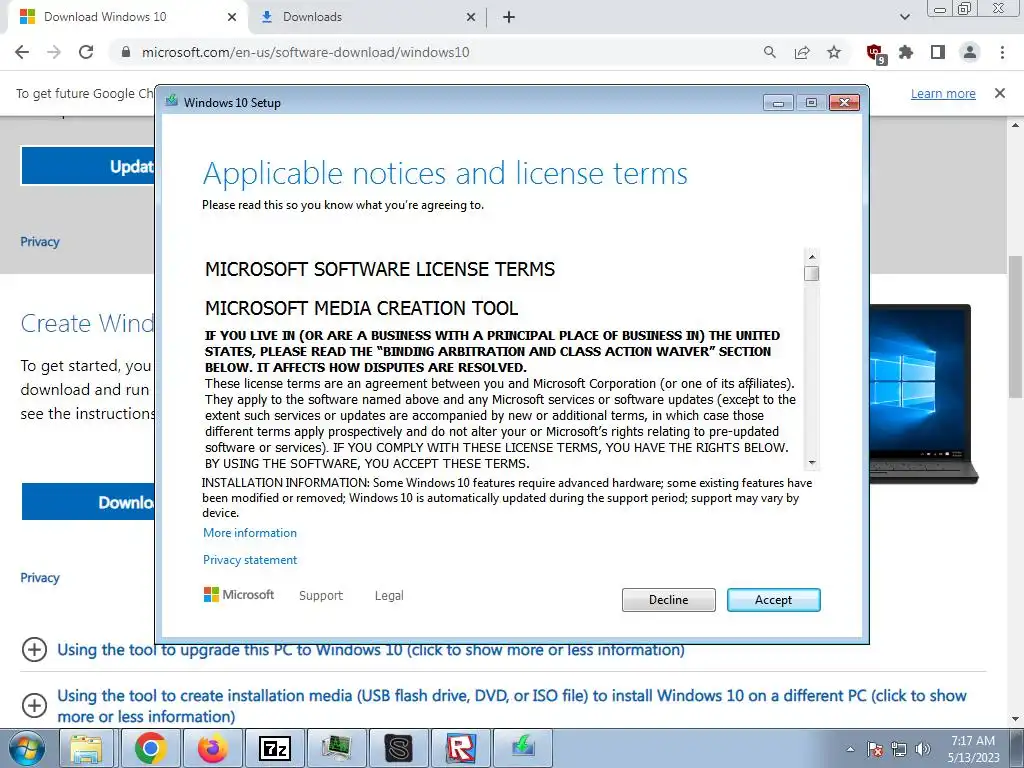The image size is (1024, 768).
Task: Open Action Center flag icon
Action: click(x=875, y=749)
